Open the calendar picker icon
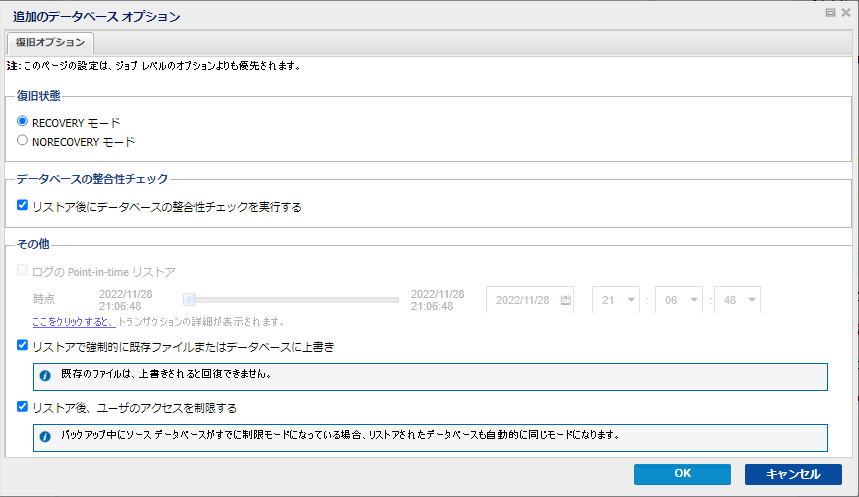 (x=565, y=300)
